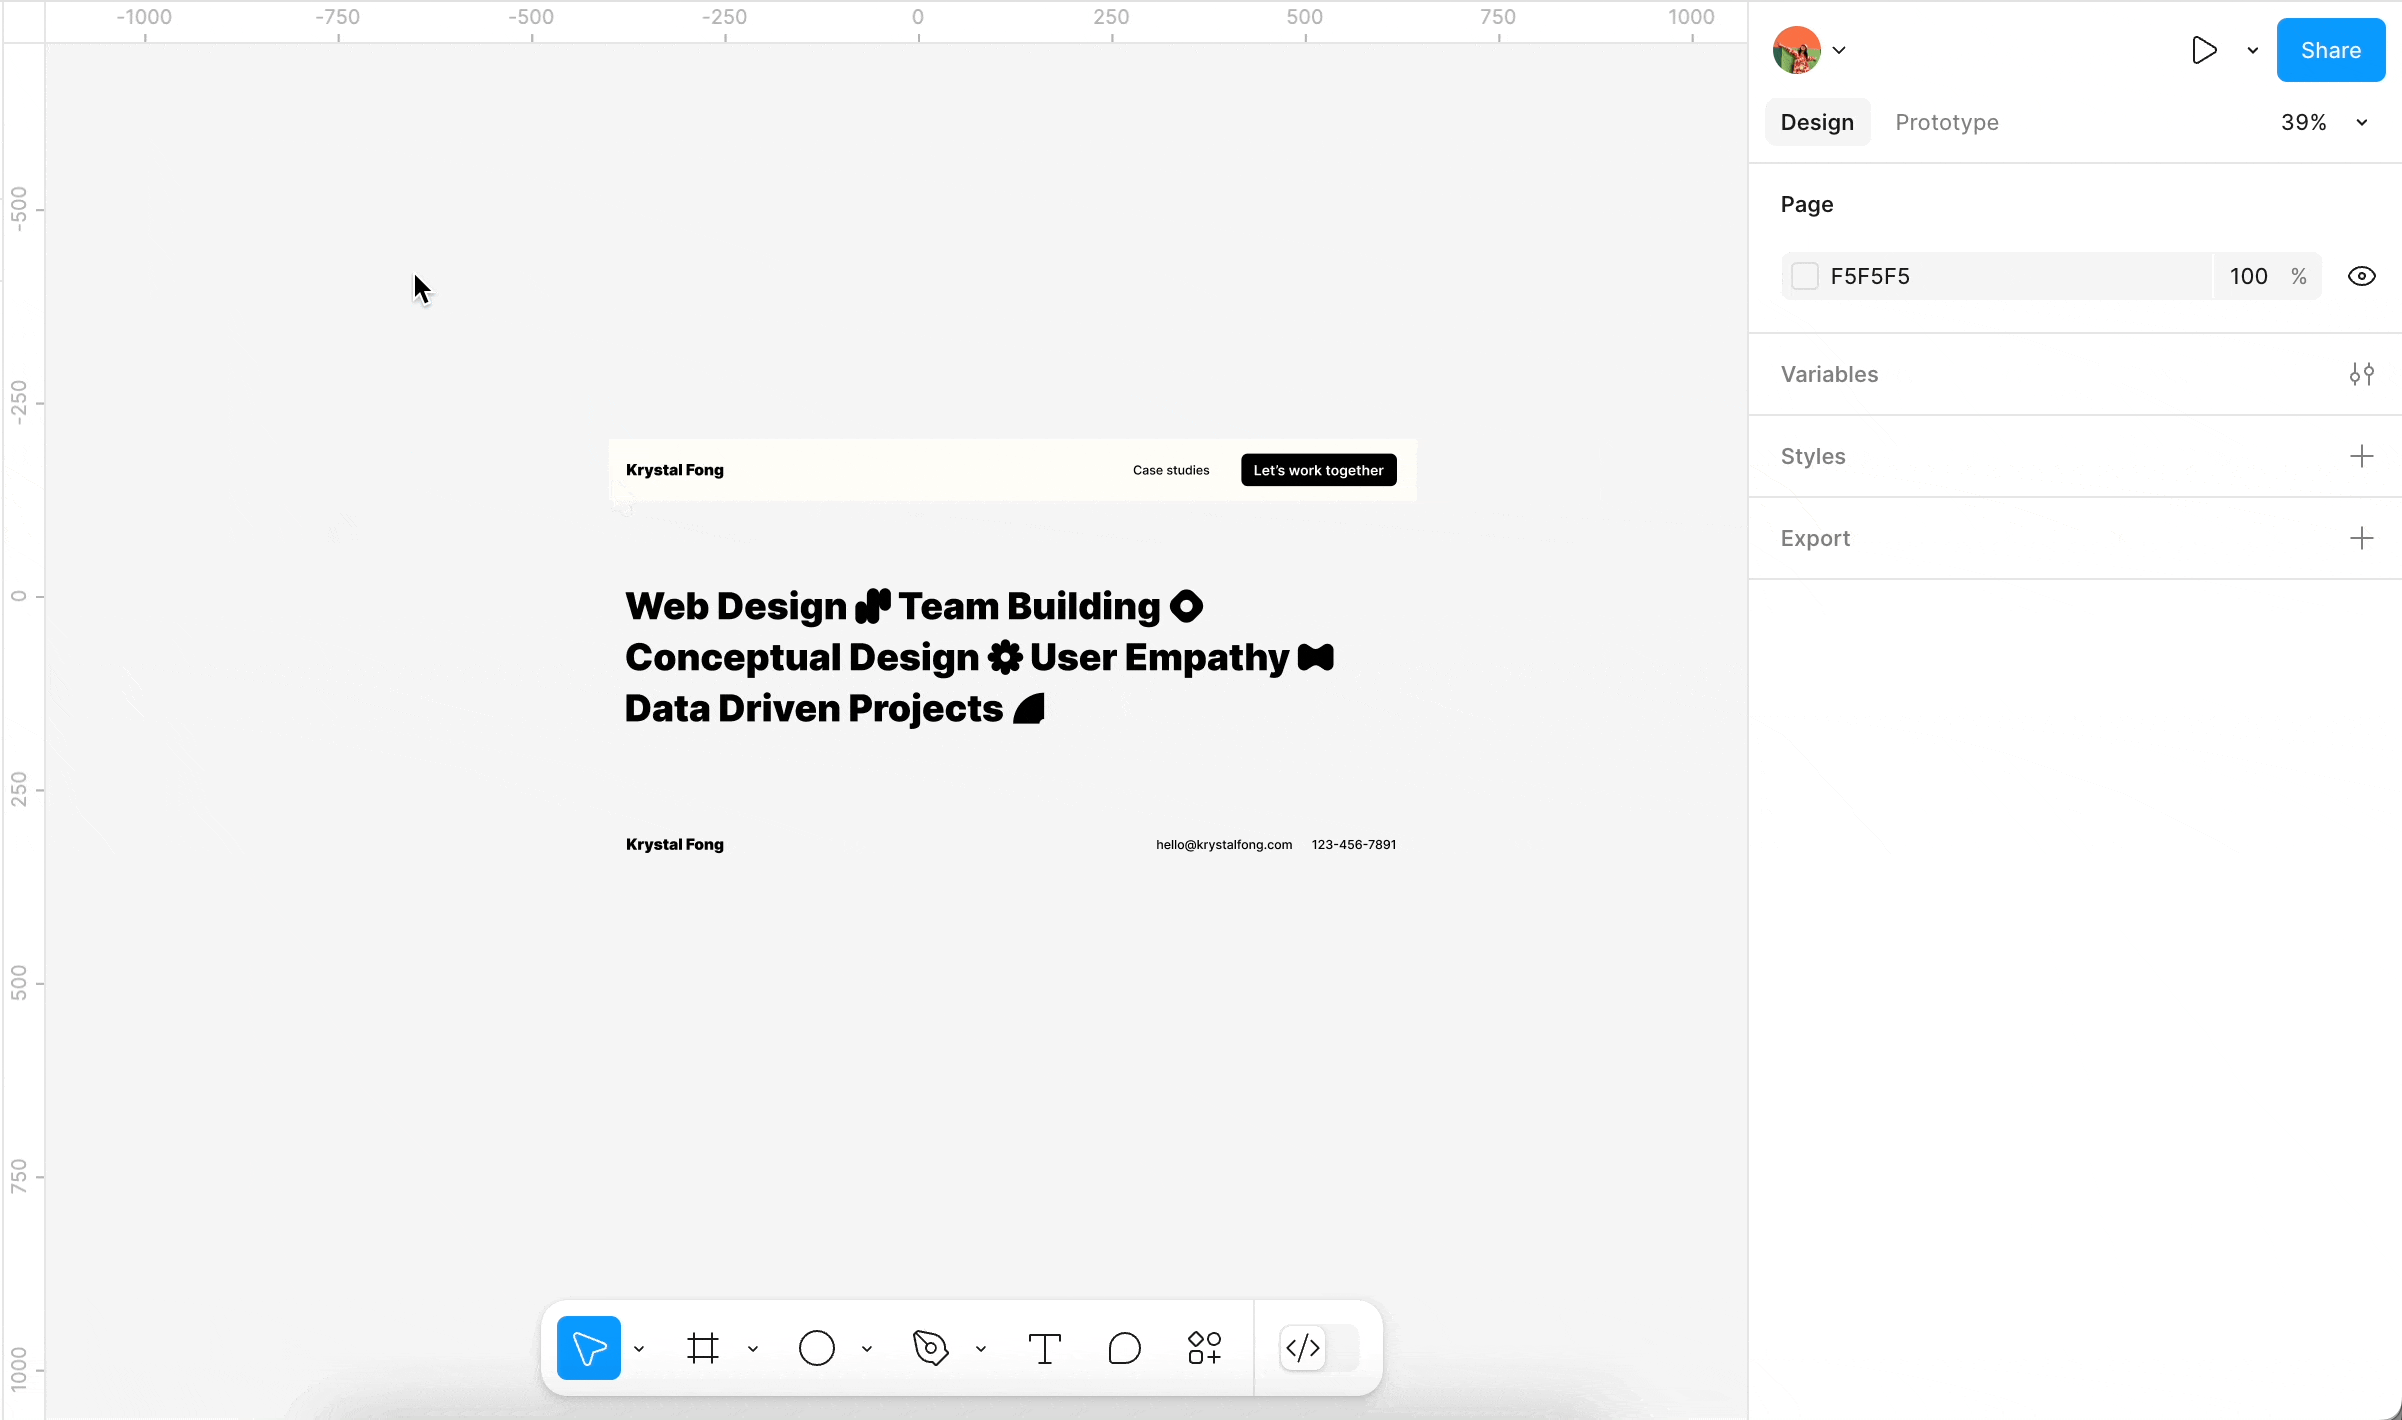This screenshot has height=1420, width=2402.
Task: Click the Present play icon
Action: [x=2204, y=50]
